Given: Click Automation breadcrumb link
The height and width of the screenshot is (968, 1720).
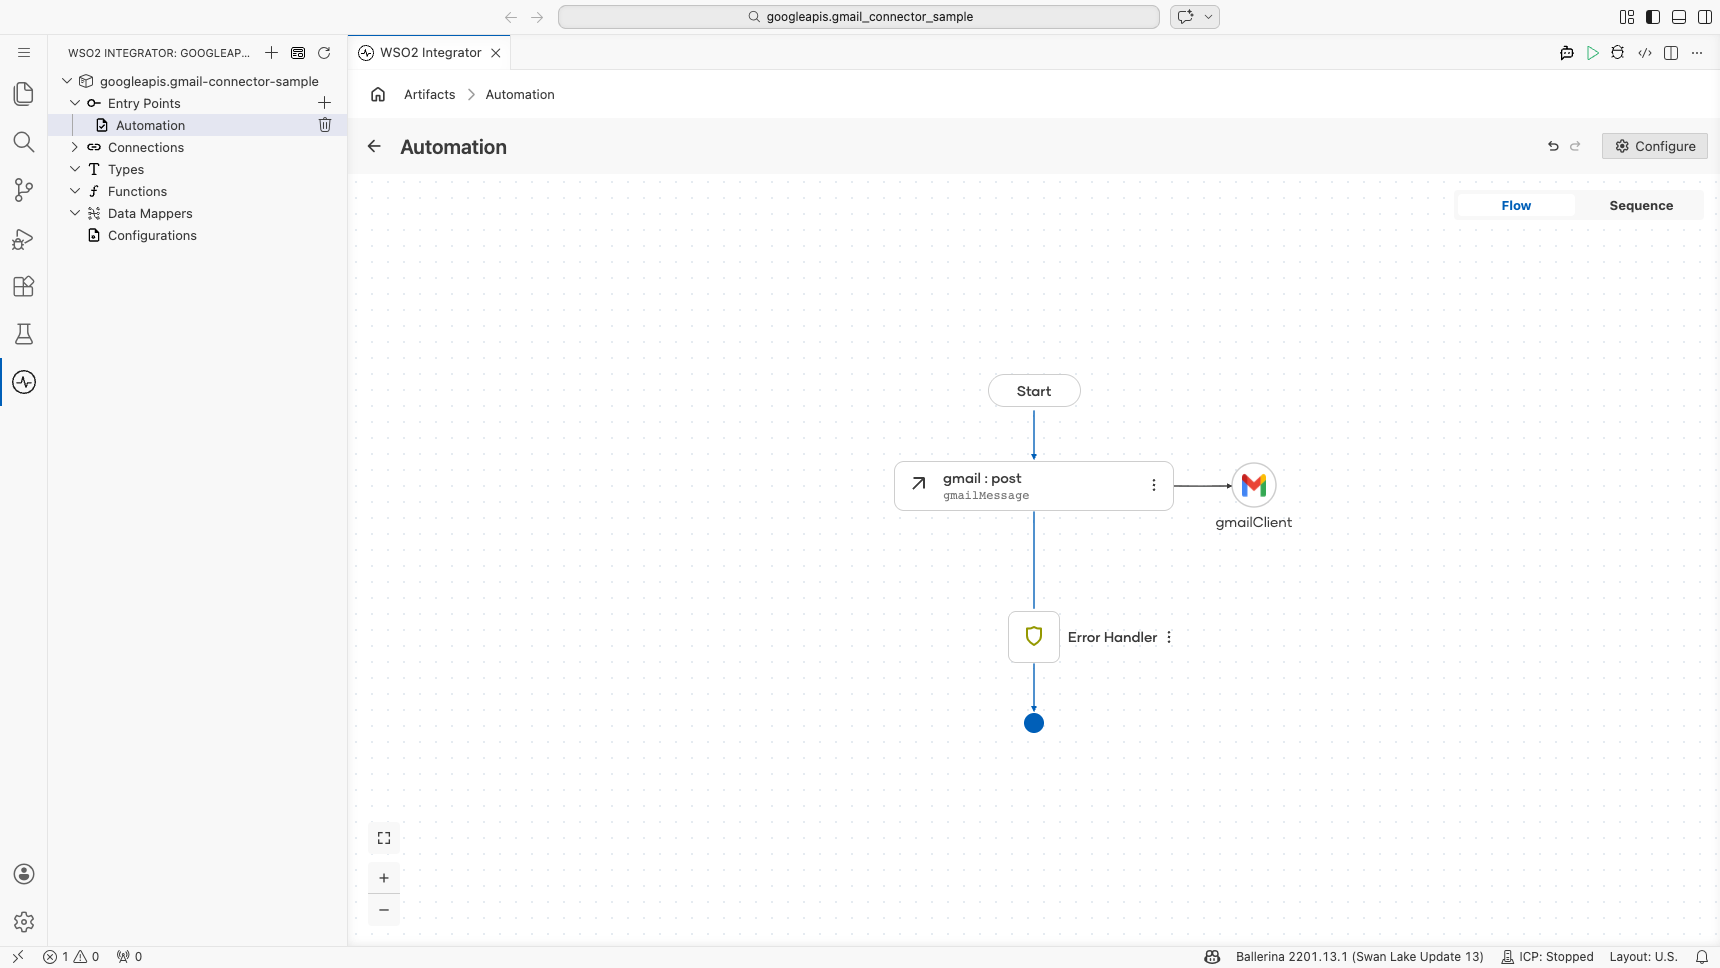Looking at the screenshot, I should pos(520,94).
